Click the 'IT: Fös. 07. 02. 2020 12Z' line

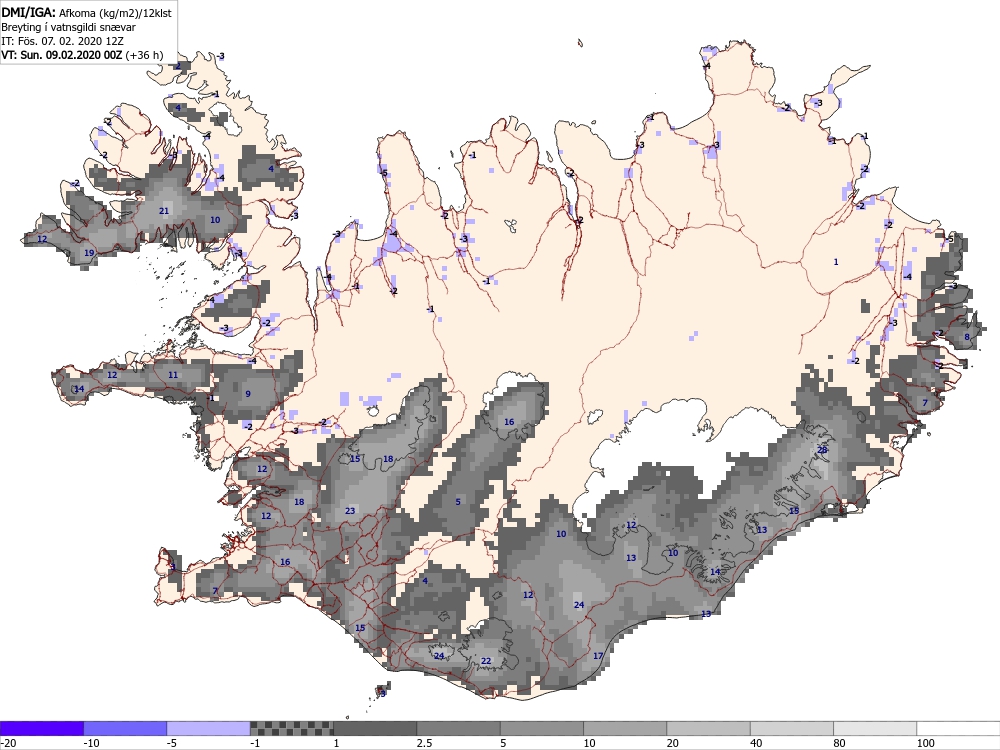pyautogui.click(x=62, y=41)
